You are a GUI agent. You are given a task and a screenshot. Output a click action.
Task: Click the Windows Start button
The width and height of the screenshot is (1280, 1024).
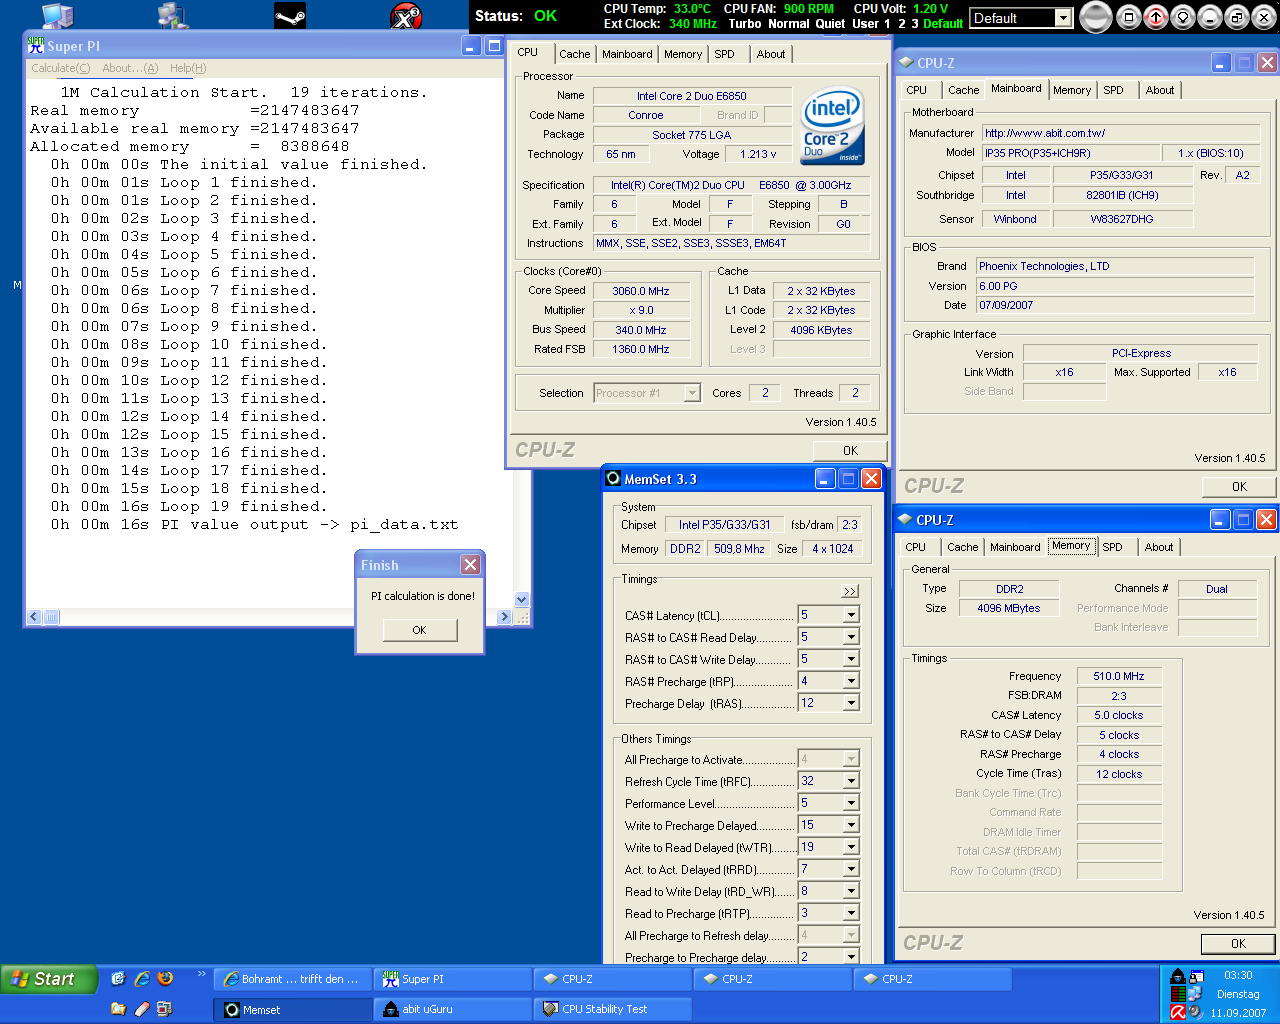coord(48,979)
